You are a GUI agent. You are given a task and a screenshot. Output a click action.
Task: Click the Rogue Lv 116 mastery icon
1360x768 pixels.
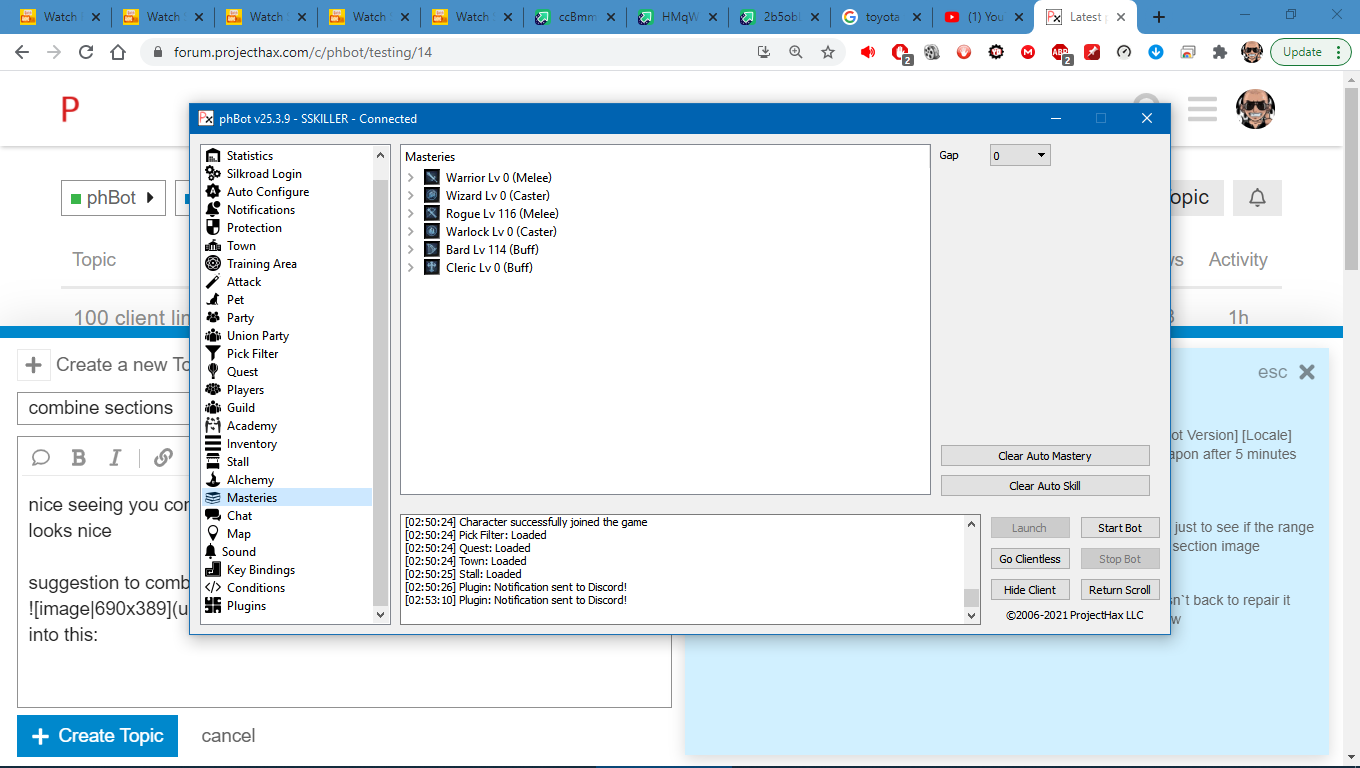click(432, 214)
